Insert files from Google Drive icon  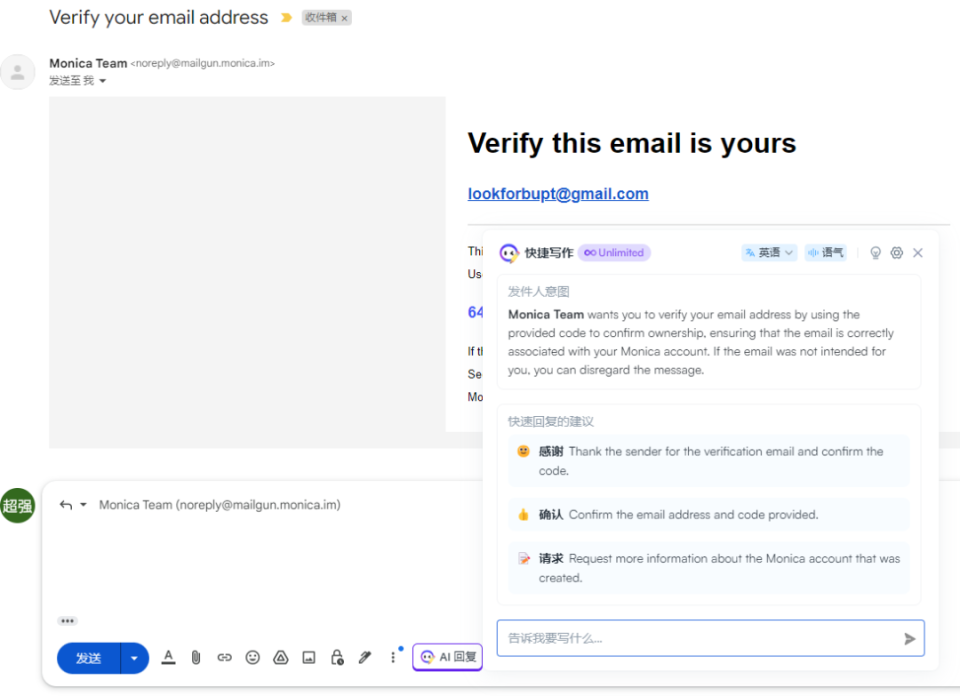coord(280,657)
